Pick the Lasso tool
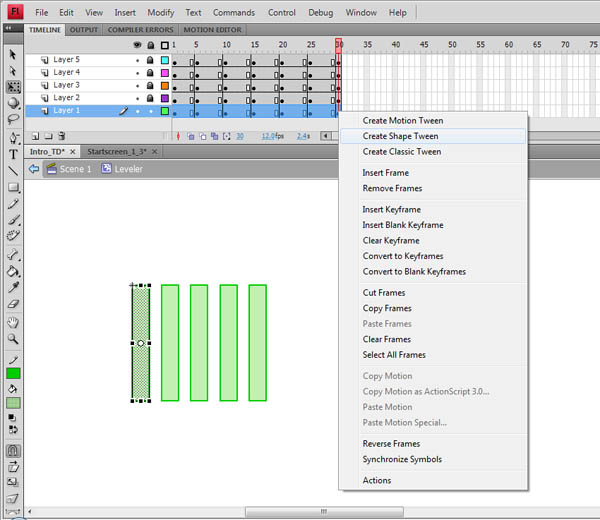The width and height of the screenshot is (600, 520). click(x=13, y=120)
